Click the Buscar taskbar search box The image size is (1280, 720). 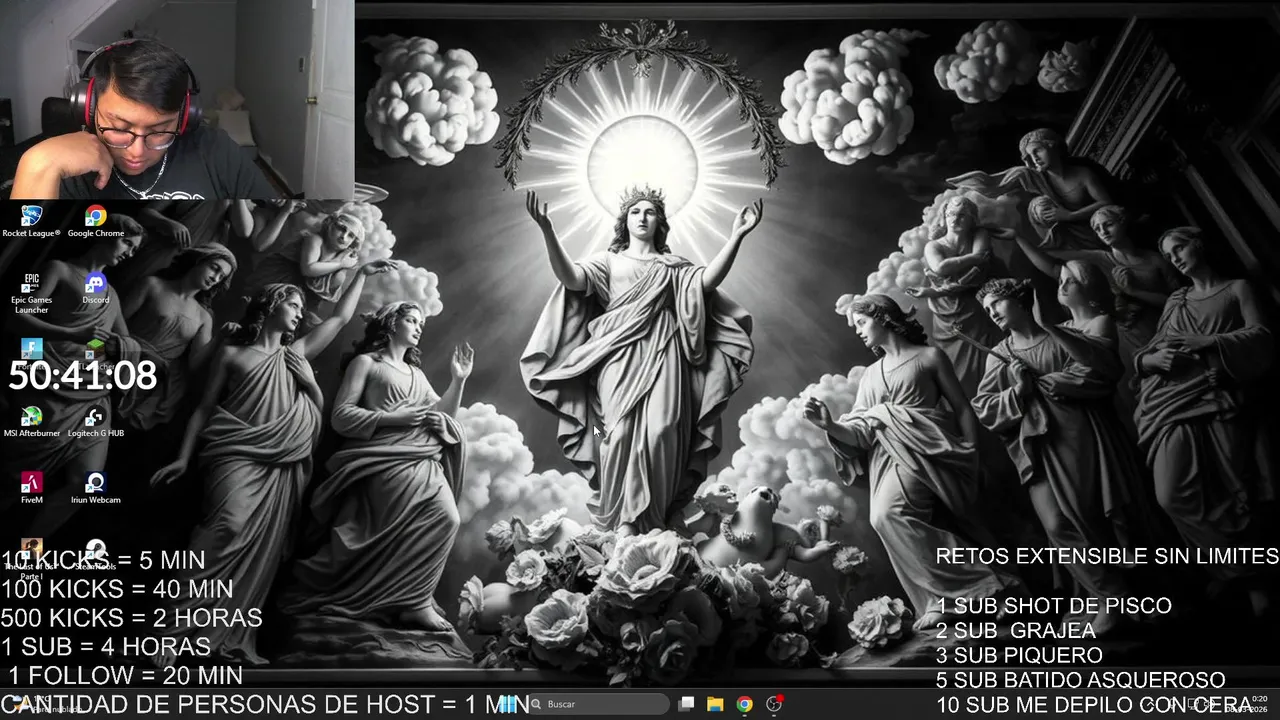[597, 704]
